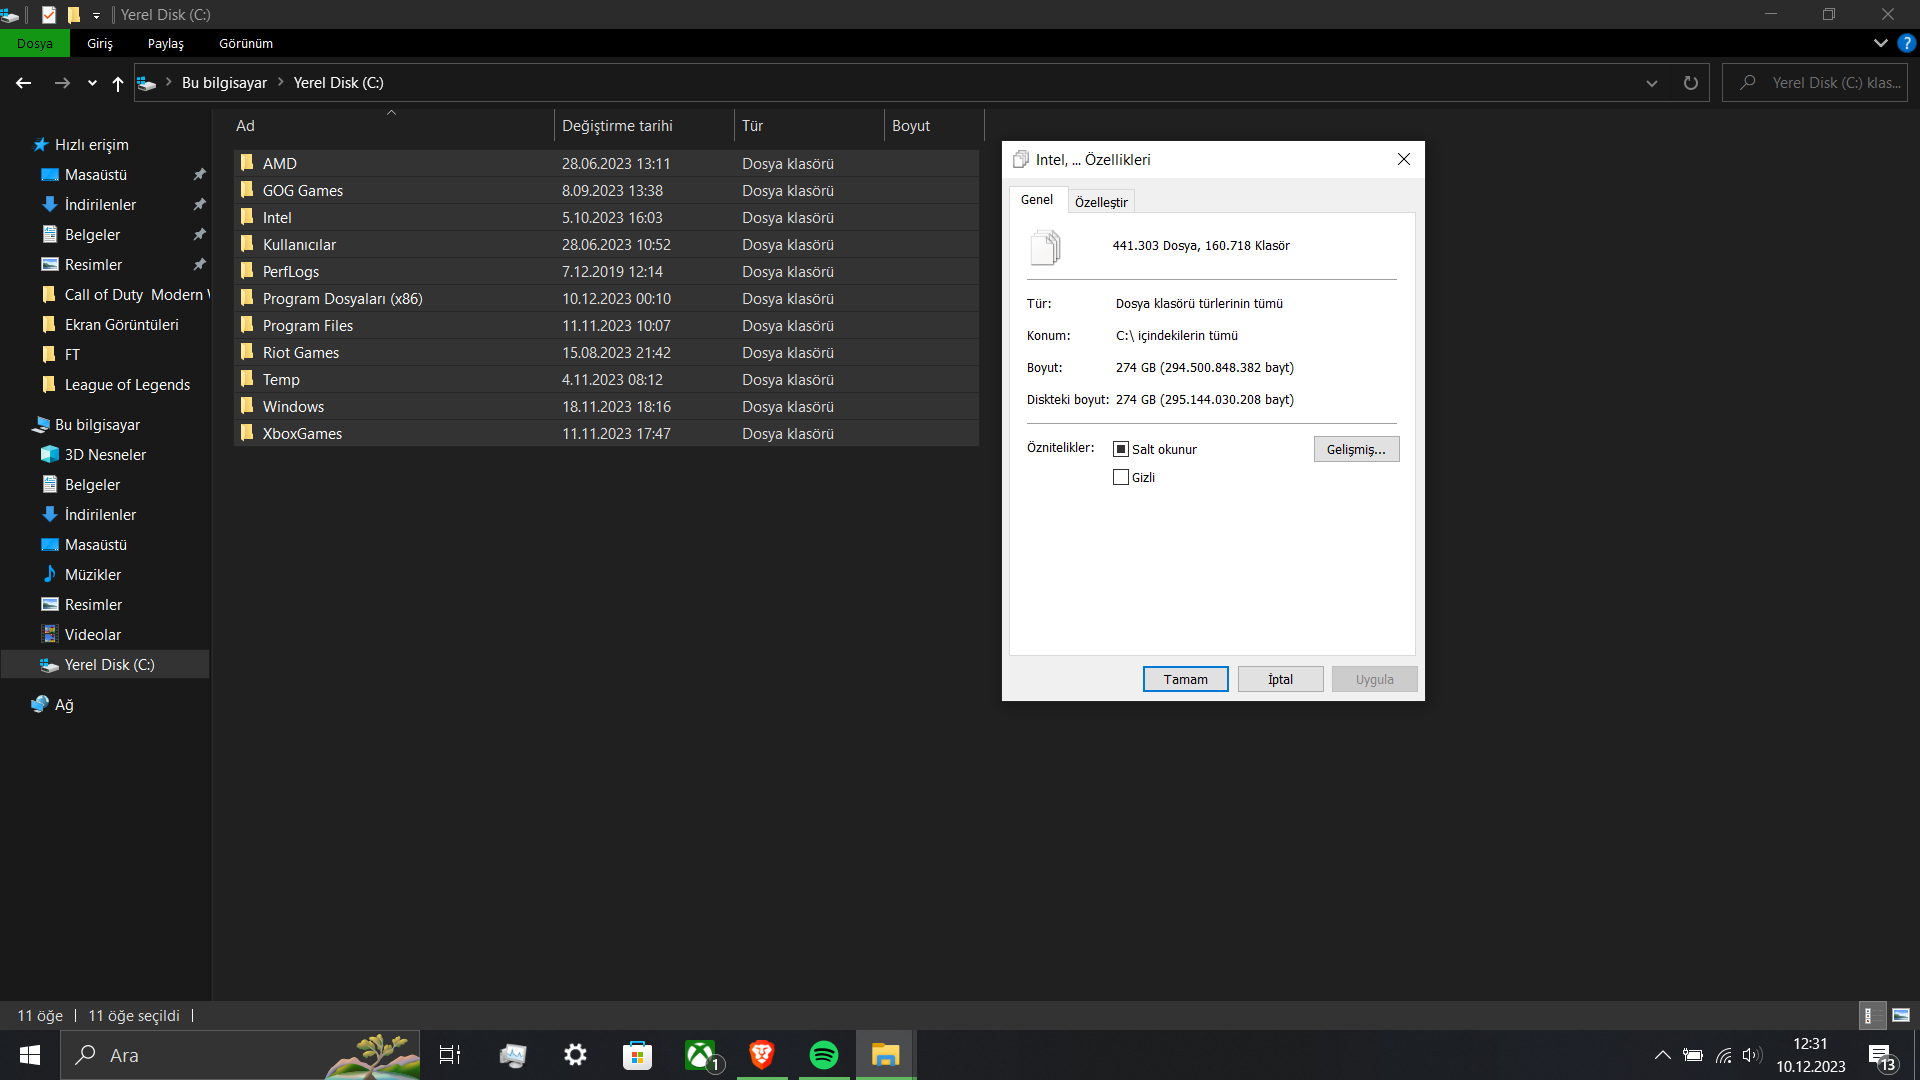Open the recent locations dropdown arrow
Screen dimensions: 1920x1080
tap(92, 84)
